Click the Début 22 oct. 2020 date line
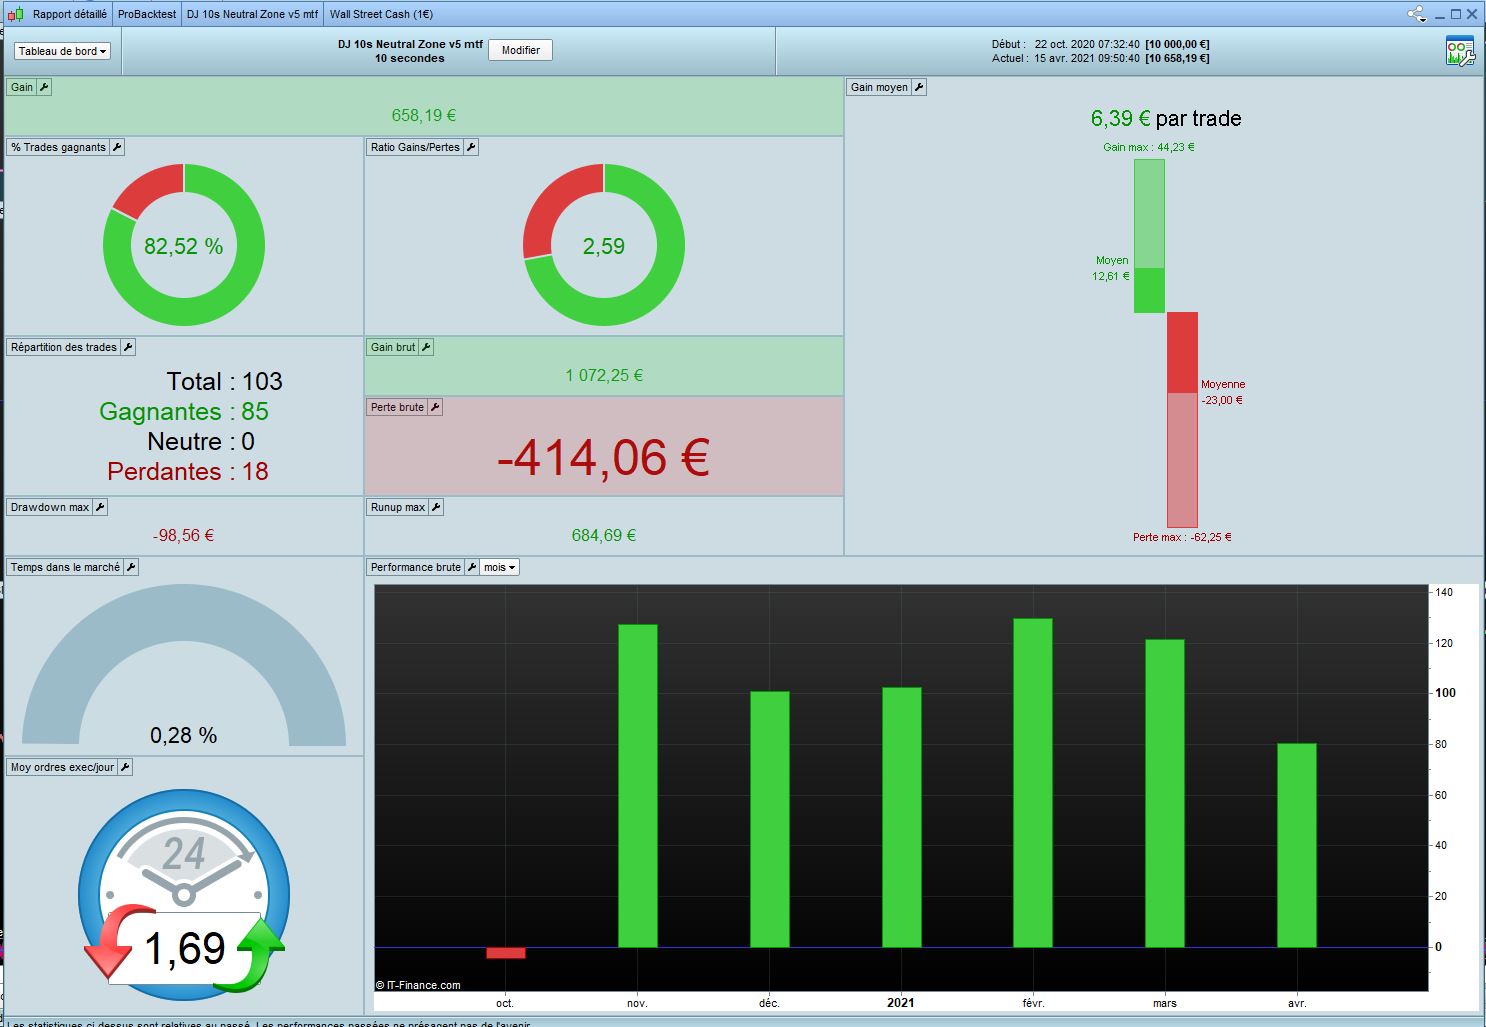The height and width of the screenshot is (1027, 1486). (1101, 44)
